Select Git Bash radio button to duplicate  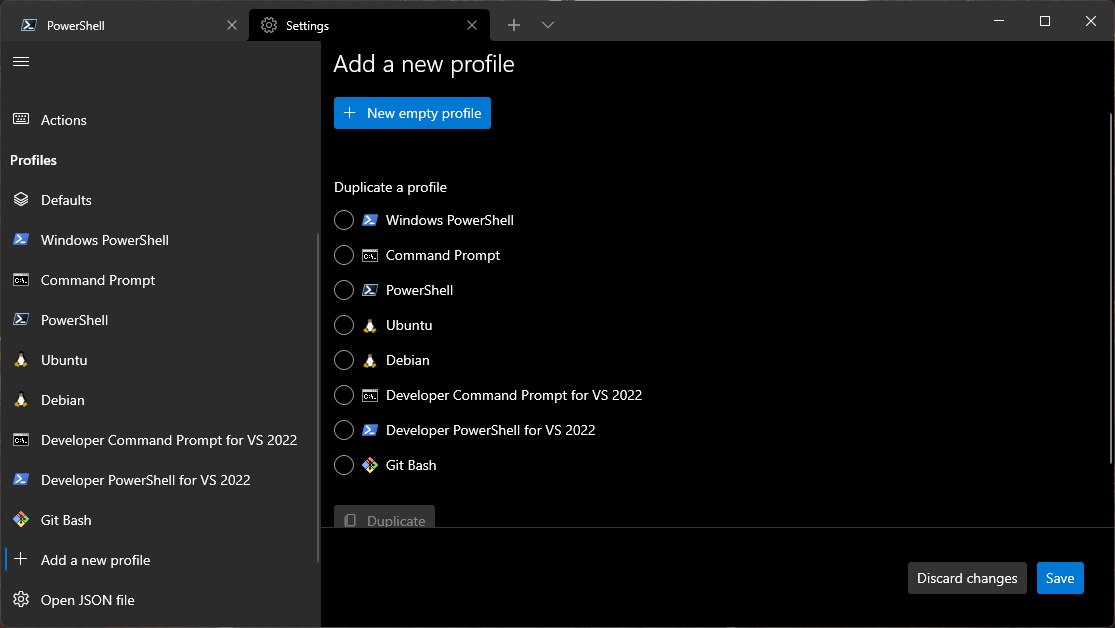pyautogui.click(x=343, y=465)
